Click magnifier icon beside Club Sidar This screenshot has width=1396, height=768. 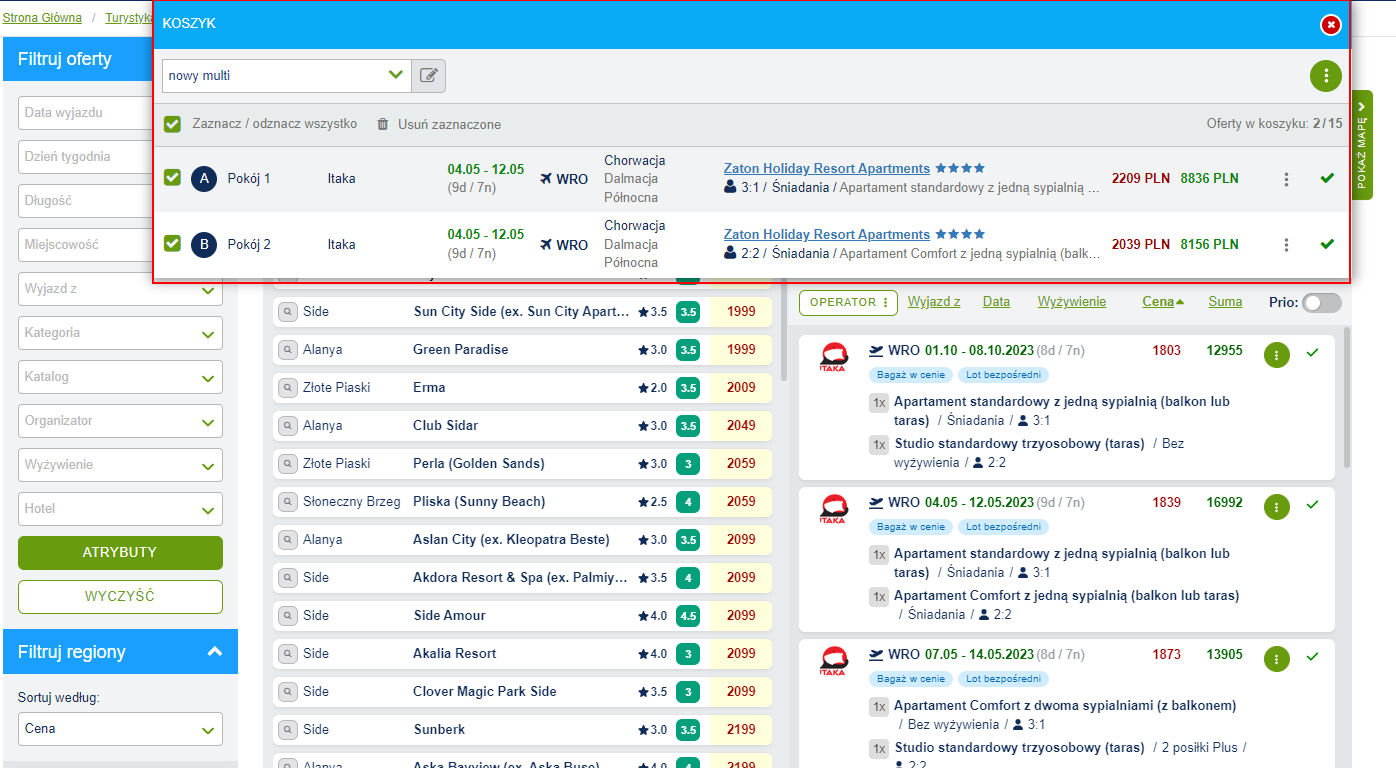tap(288, 426)
